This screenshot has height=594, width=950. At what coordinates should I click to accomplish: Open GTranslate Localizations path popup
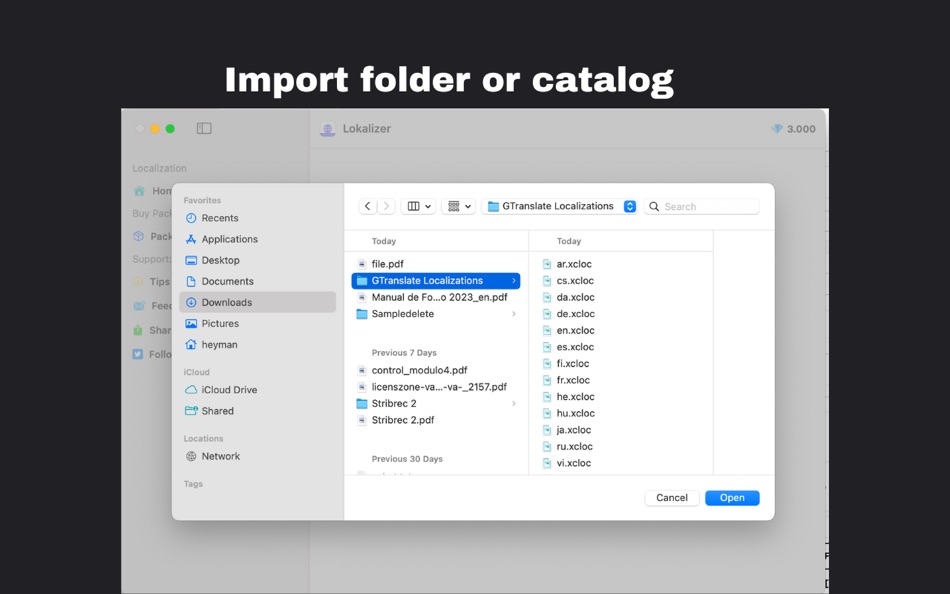click(x=561, y=206)
